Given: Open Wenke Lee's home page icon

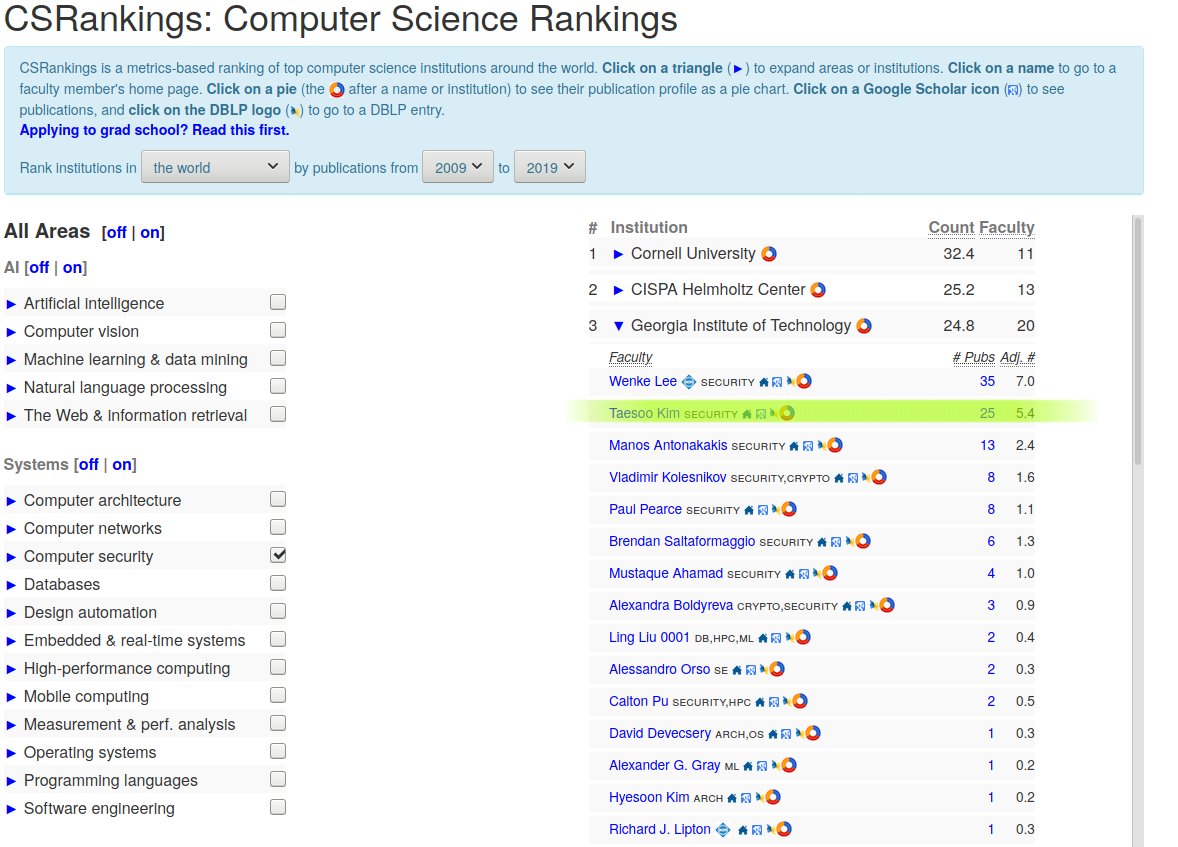Looking at the screenshot, I should pos(764,383).
